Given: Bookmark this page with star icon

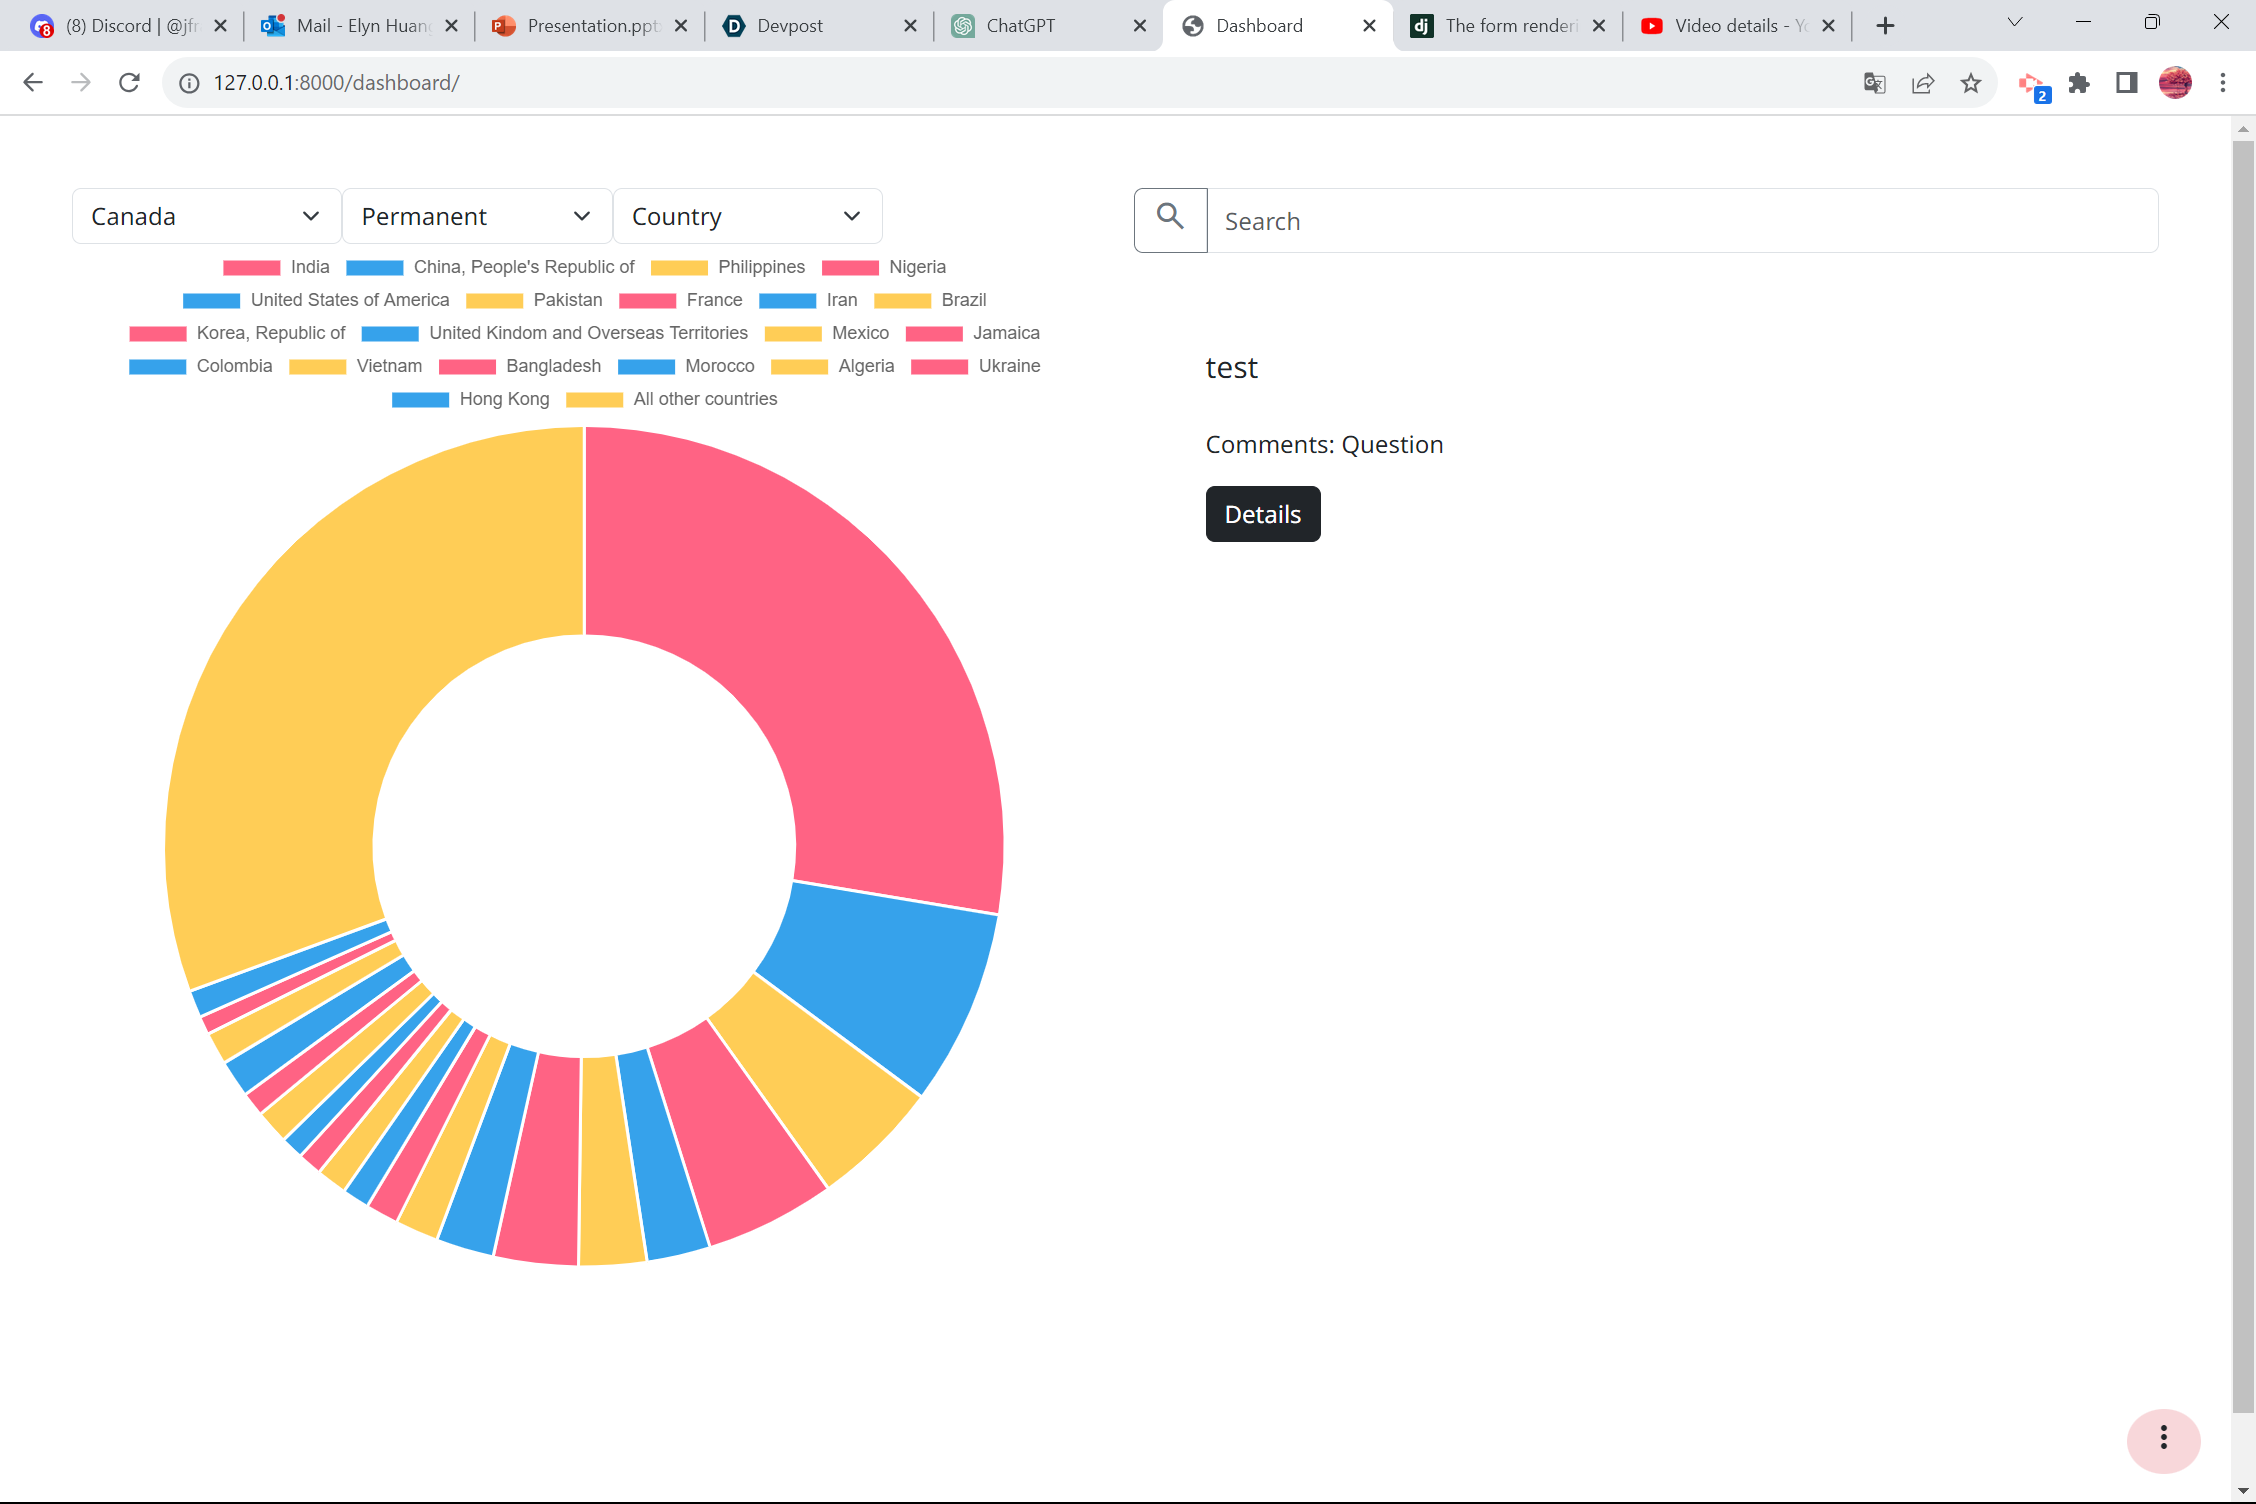Looking at the screenshot, I should click(x=1971, y=83).
